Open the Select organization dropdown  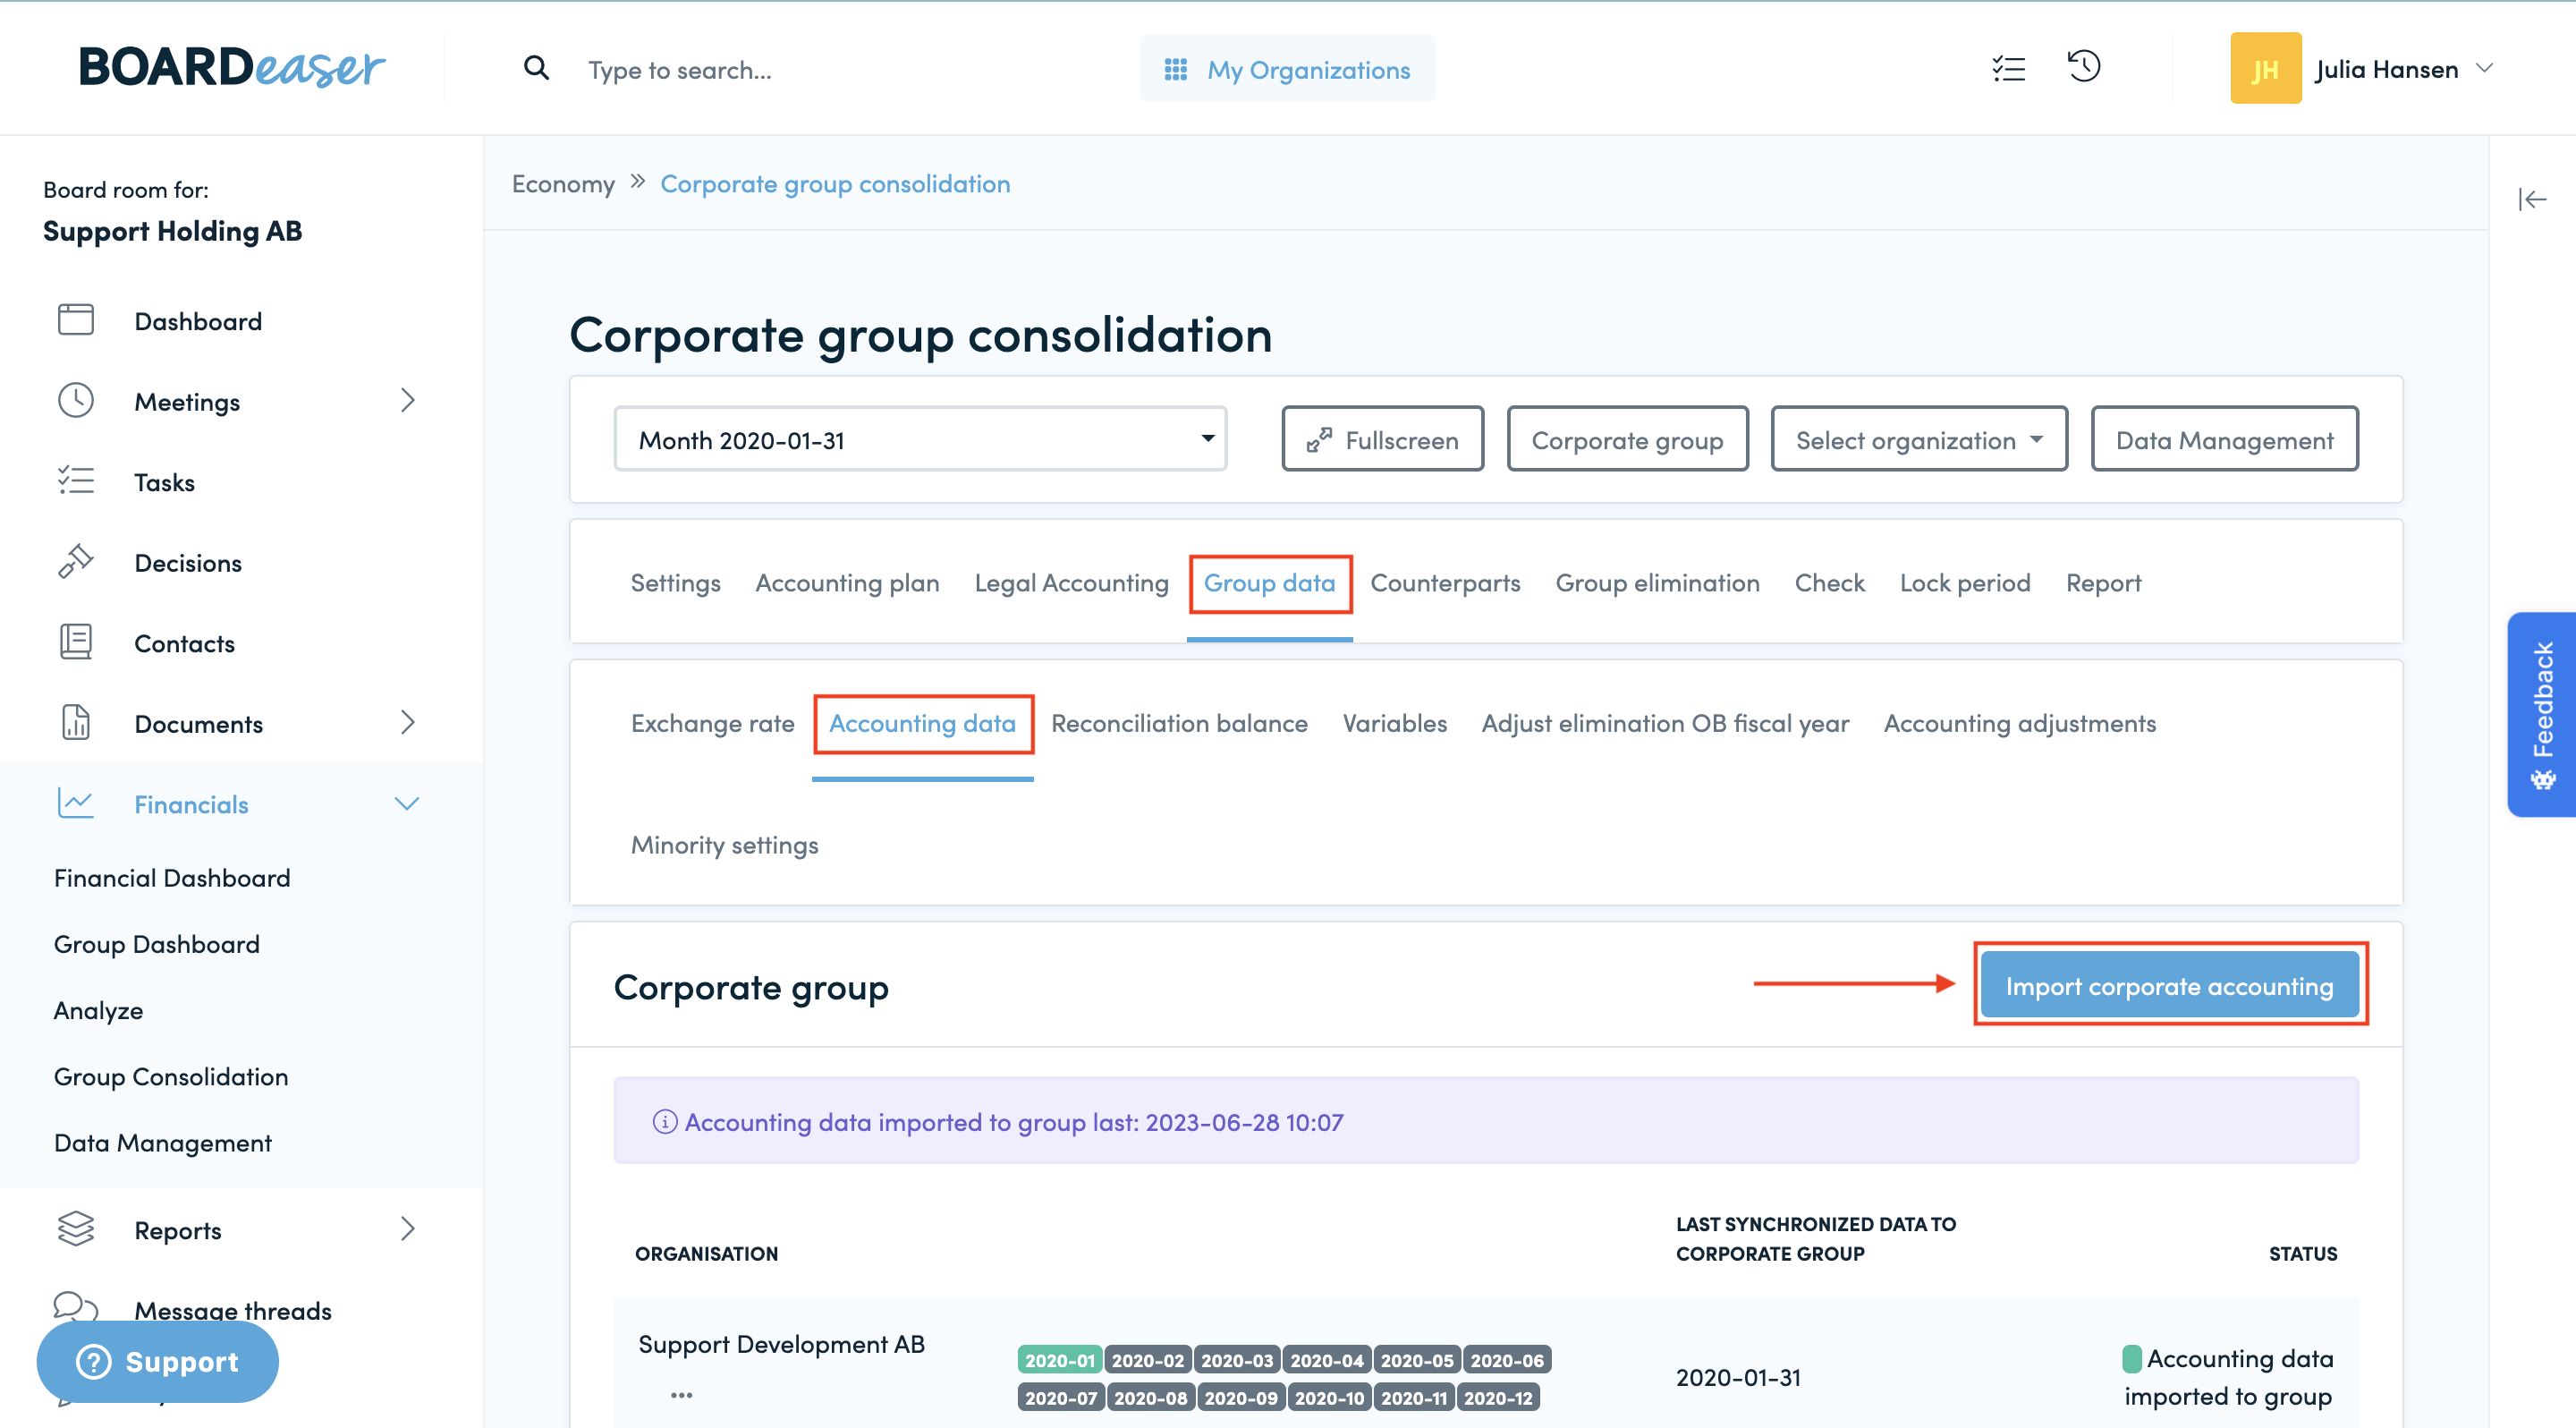(1919, 439)
